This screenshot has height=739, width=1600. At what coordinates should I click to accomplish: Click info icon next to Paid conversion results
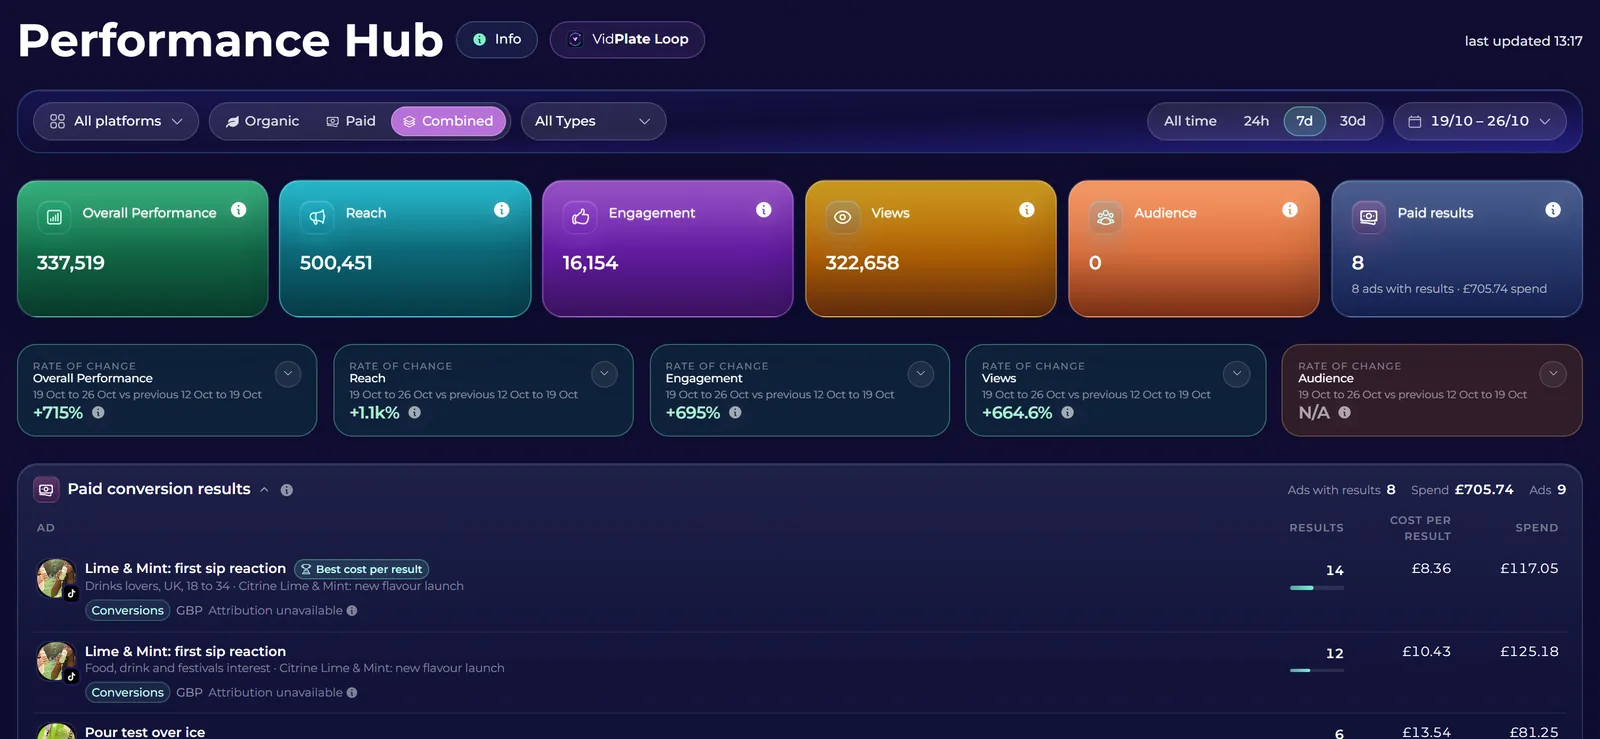287,490
